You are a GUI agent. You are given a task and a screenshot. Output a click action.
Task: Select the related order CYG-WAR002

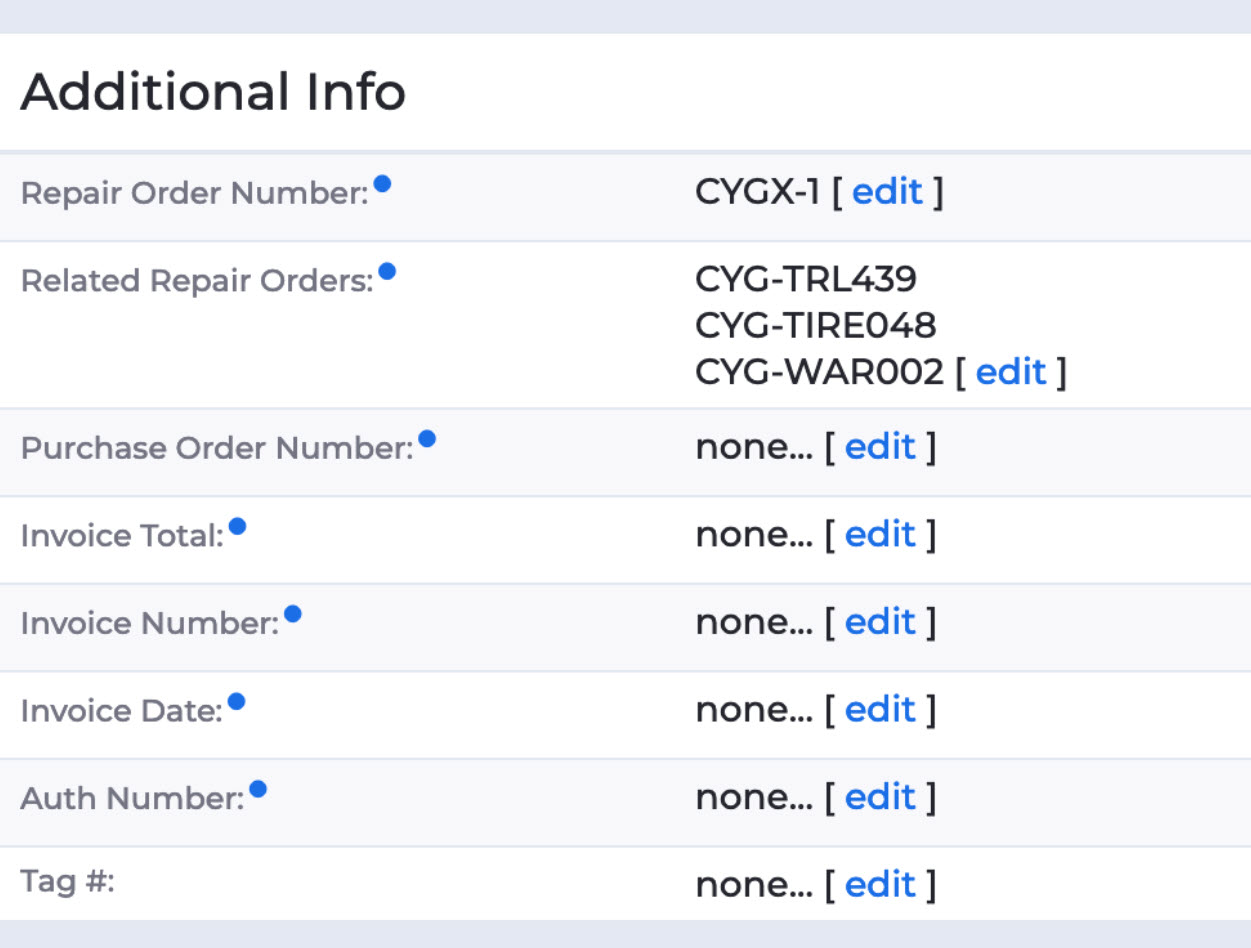click(x=819, y=372)
